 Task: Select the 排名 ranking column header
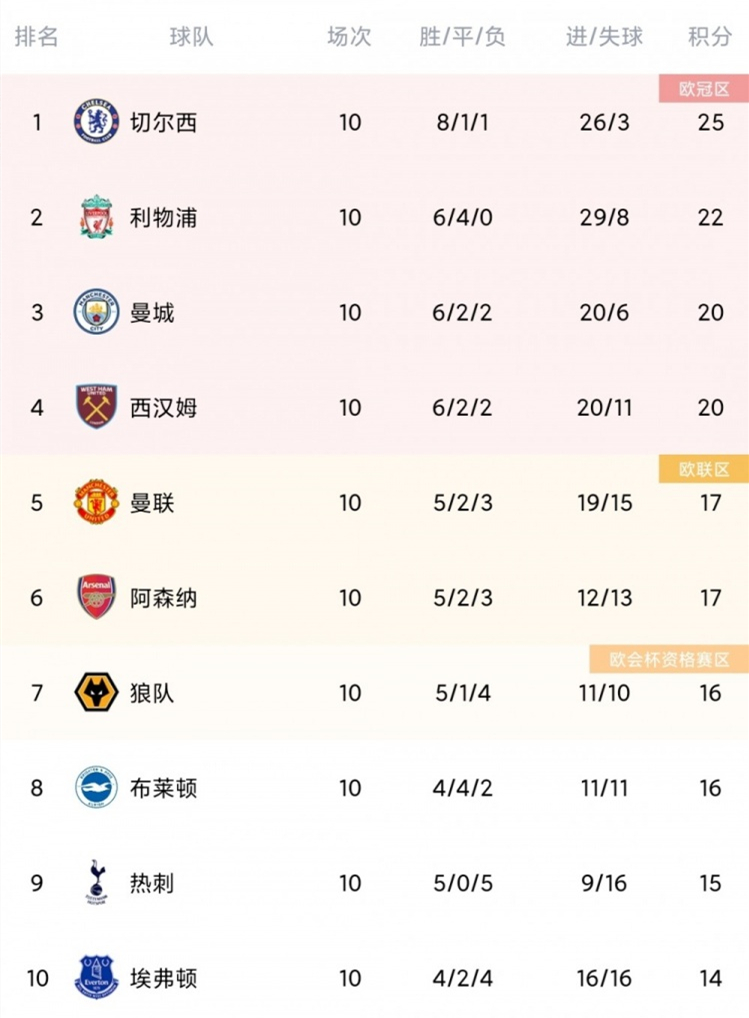(36, 37)
